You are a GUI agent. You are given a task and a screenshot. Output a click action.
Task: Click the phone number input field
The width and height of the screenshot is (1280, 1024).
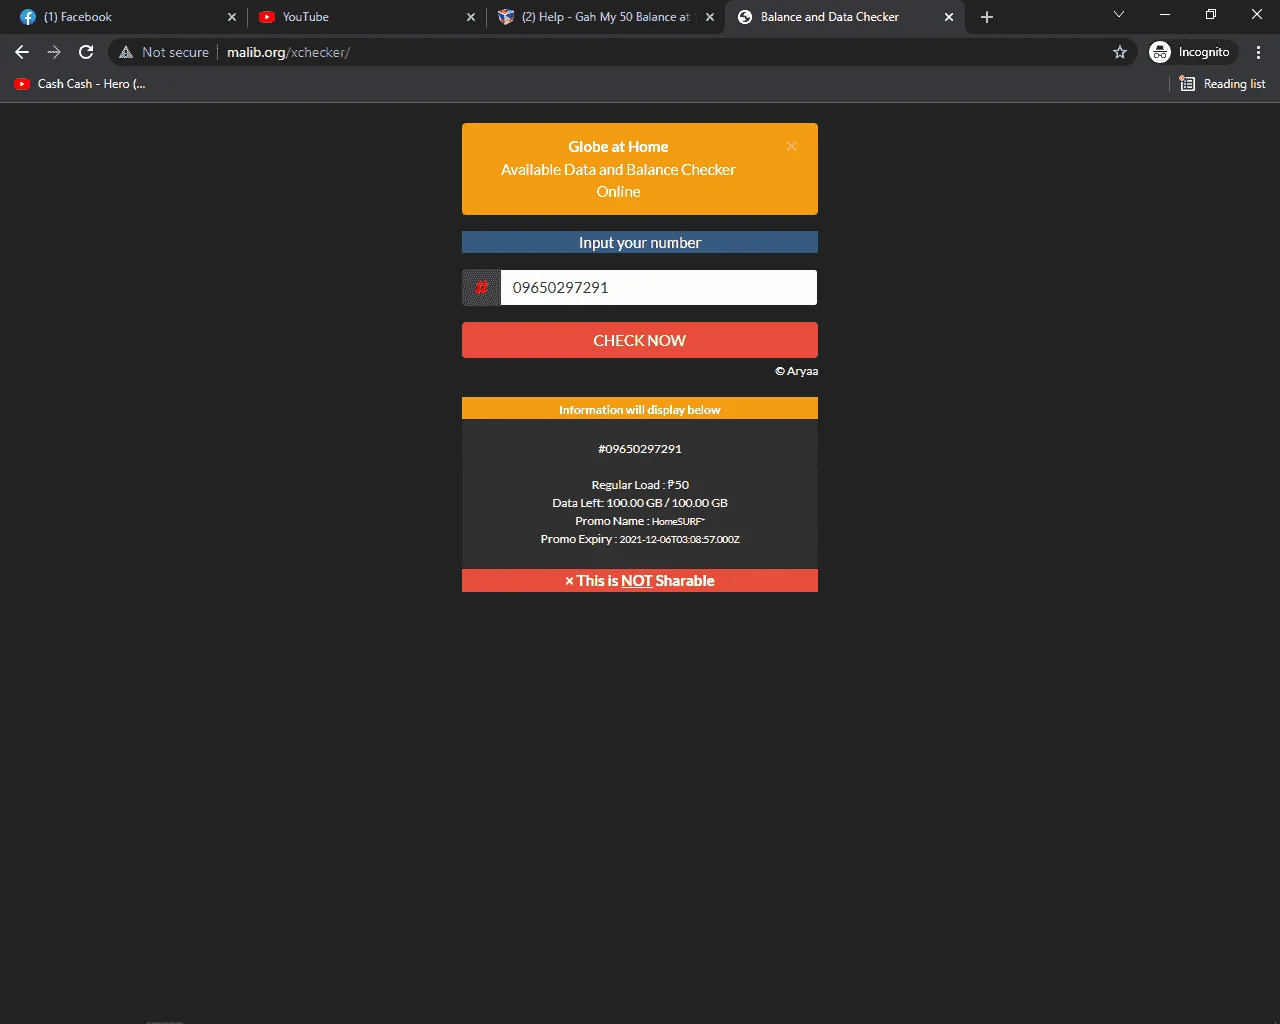658,288
